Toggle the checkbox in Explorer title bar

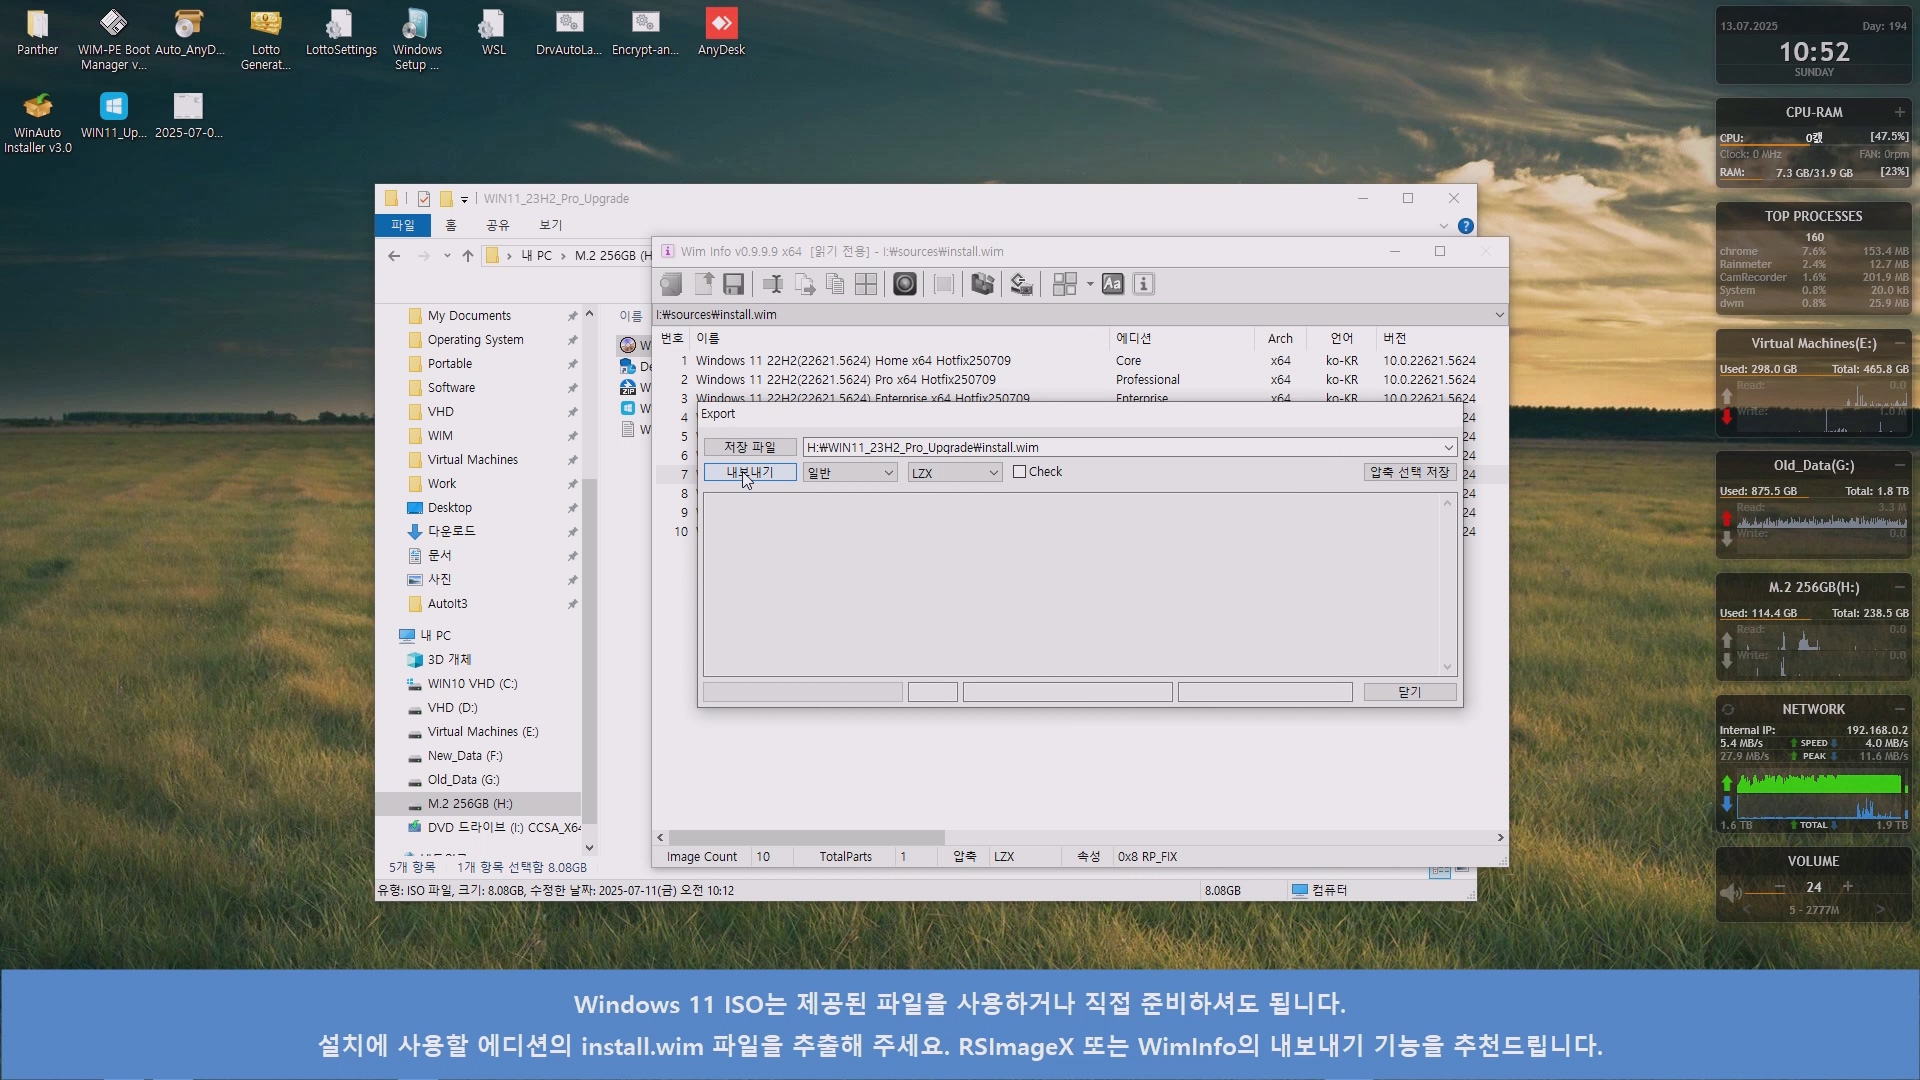click(x=424, y=199)
